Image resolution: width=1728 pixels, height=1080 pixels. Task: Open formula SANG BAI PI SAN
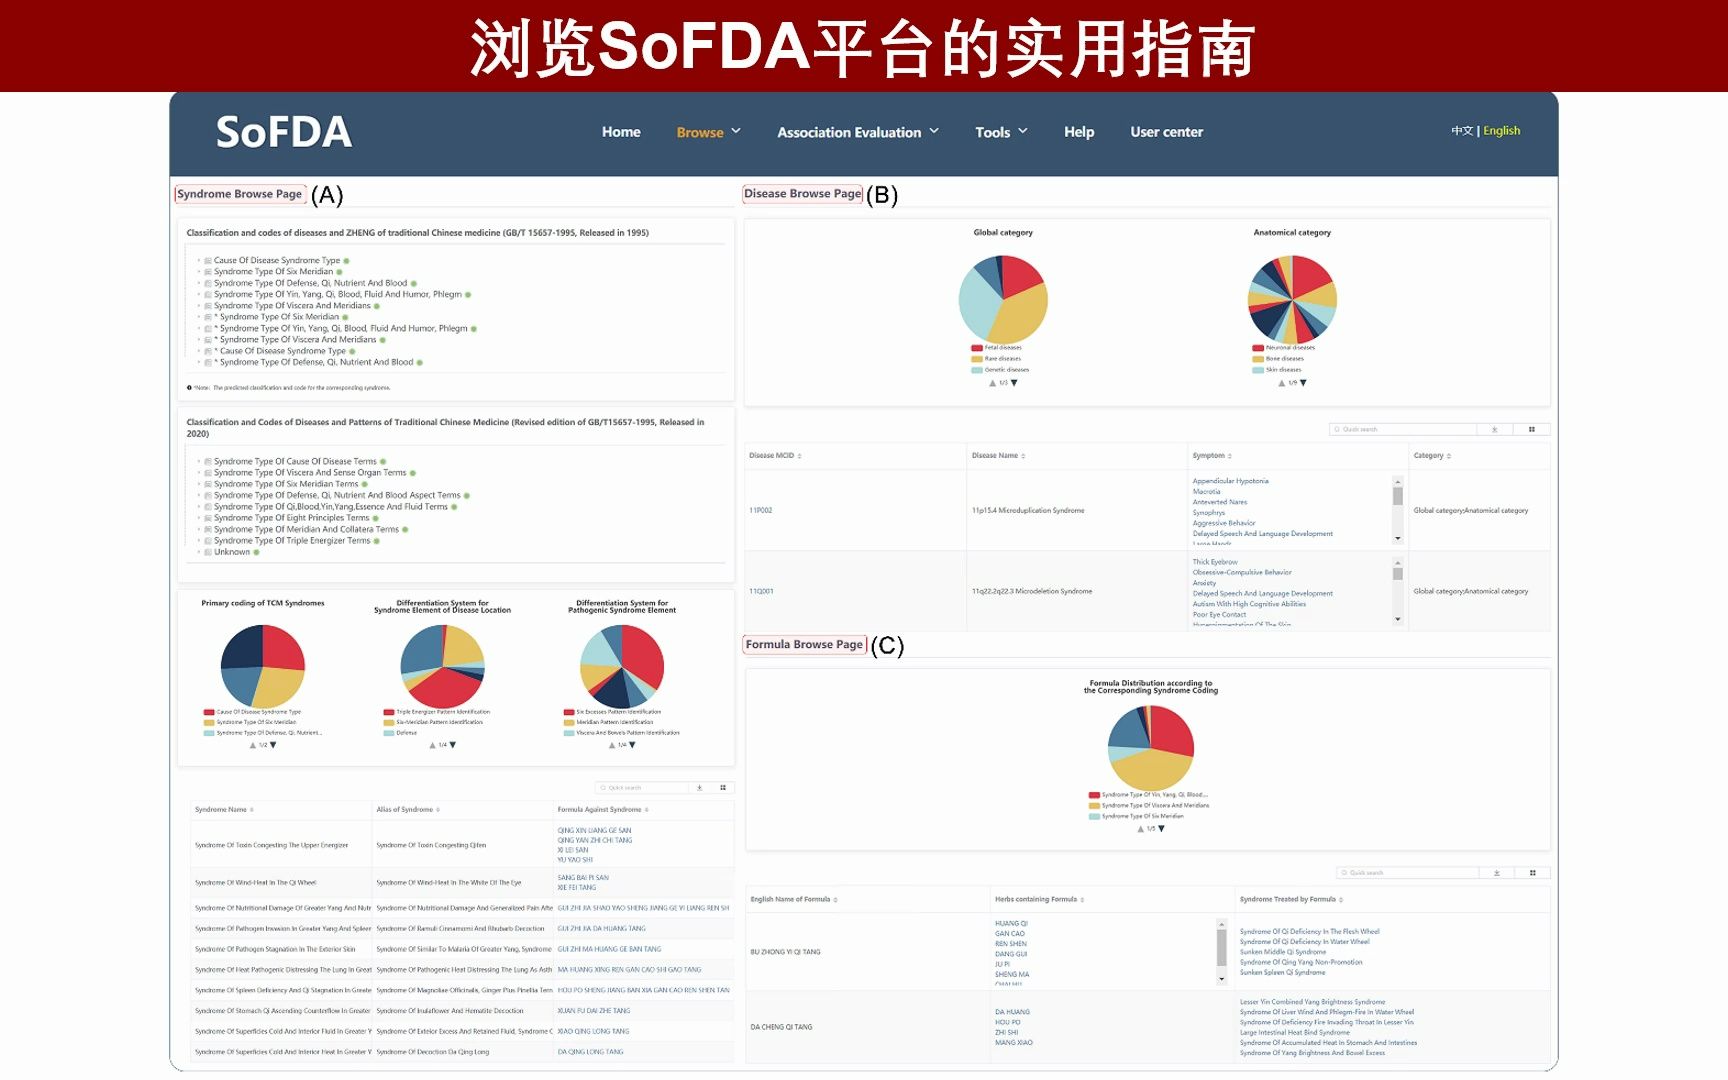(583, 878)
